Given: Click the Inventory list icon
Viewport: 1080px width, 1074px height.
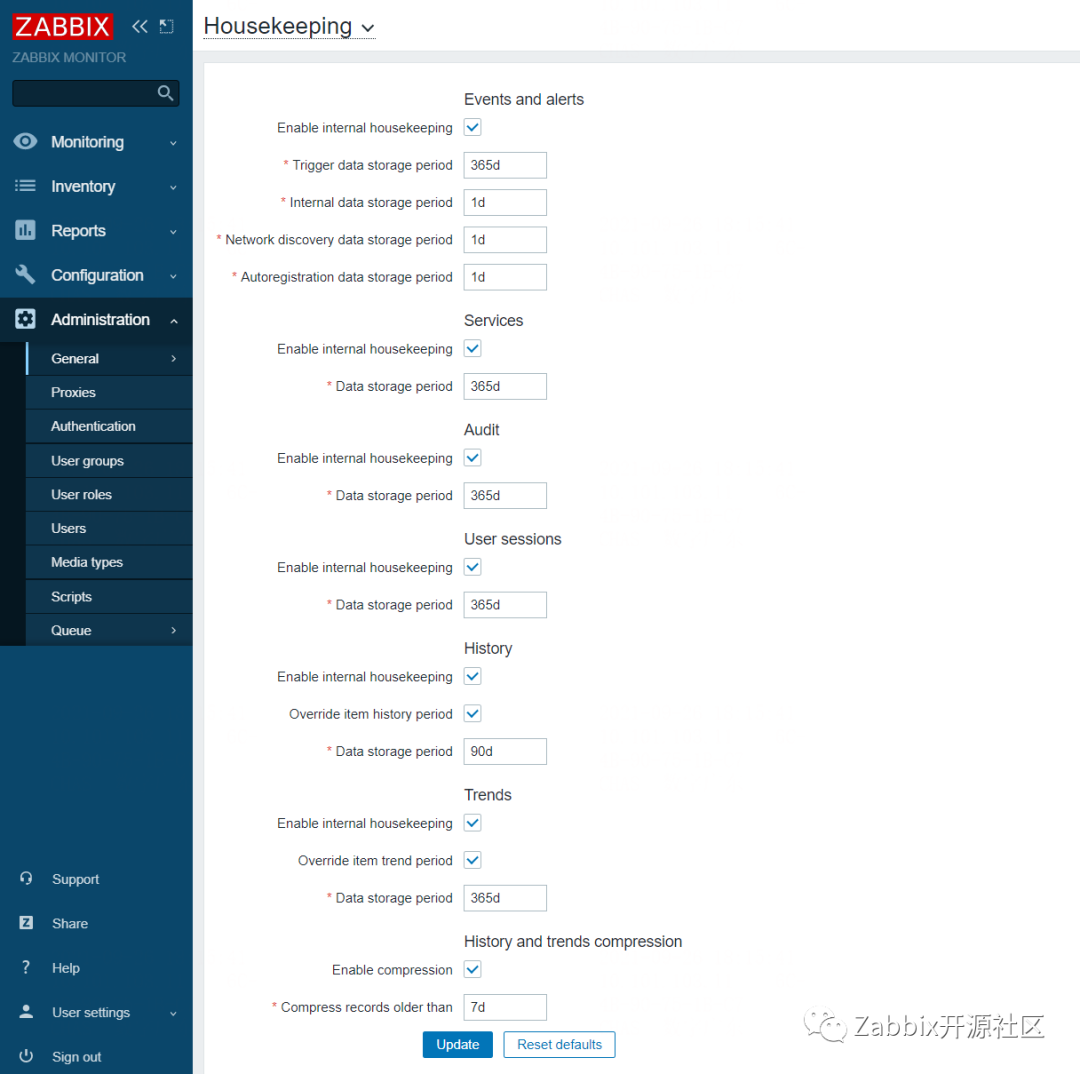Looking at the screenshot, I should tap(25, 186).
